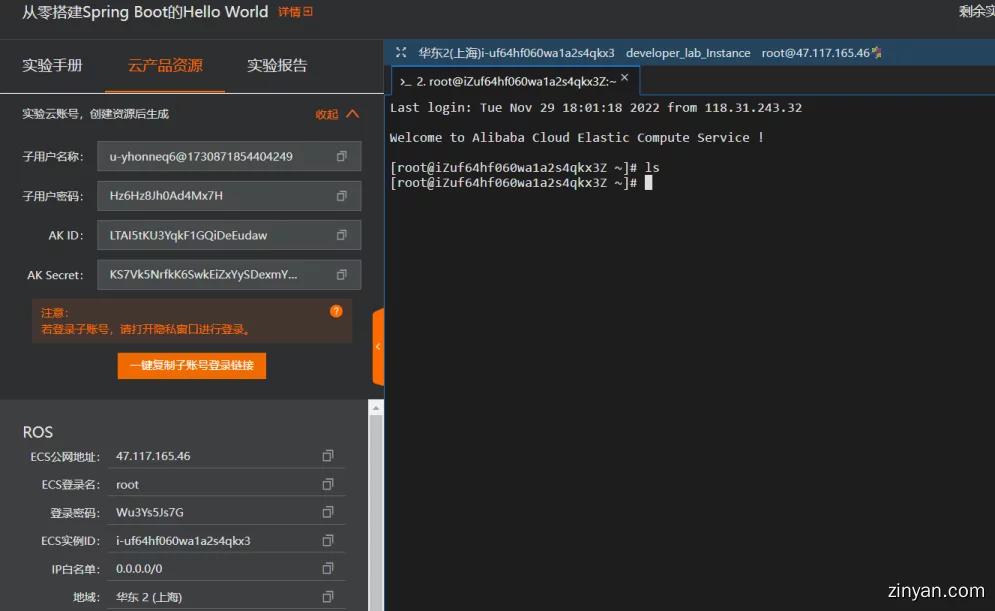Copy the 子用户名称 value

coord(341,156)
